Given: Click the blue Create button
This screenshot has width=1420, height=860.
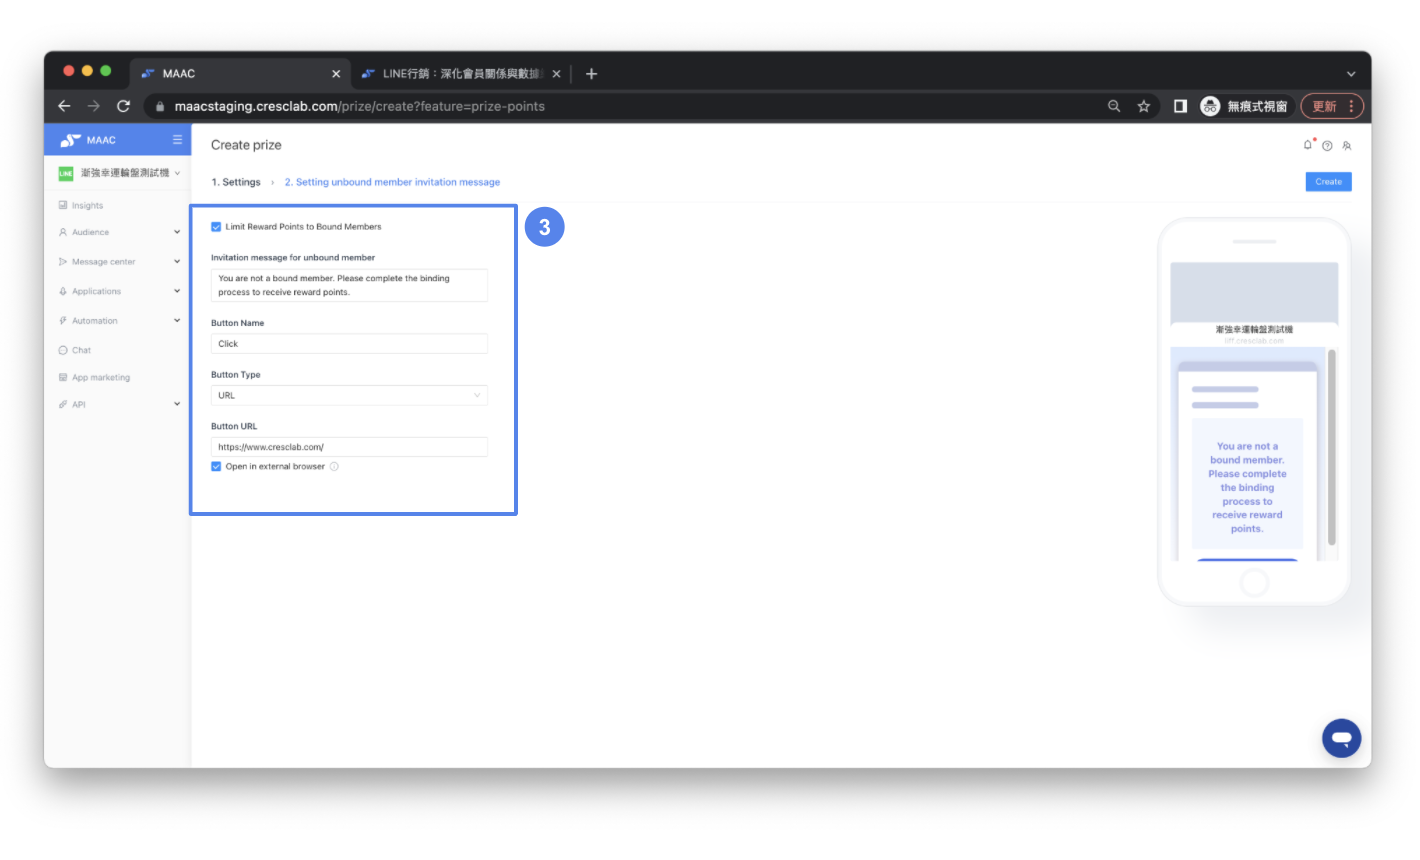Looking at the screenshot, I should pos(1328,182).
